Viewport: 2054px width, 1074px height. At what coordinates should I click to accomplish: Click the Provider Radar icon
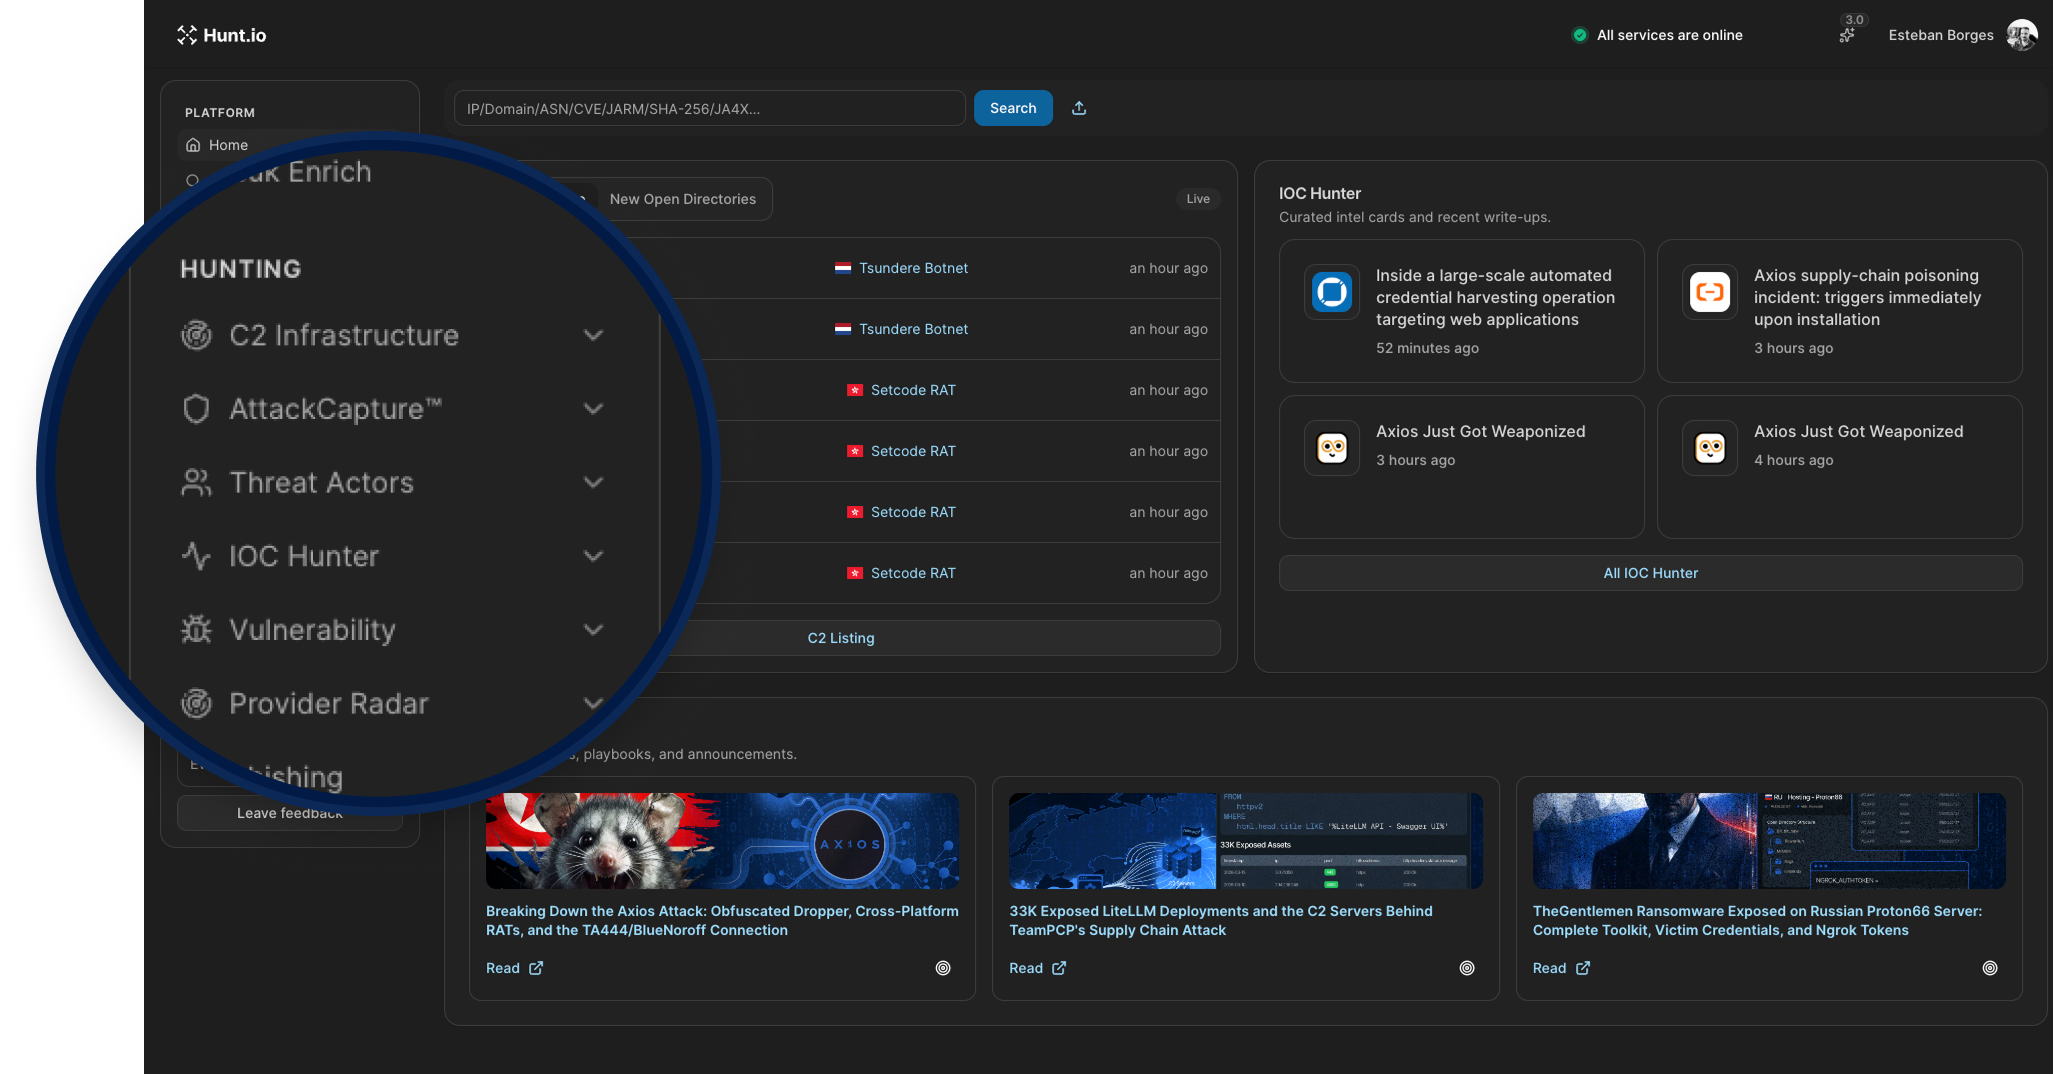(196, 704)
